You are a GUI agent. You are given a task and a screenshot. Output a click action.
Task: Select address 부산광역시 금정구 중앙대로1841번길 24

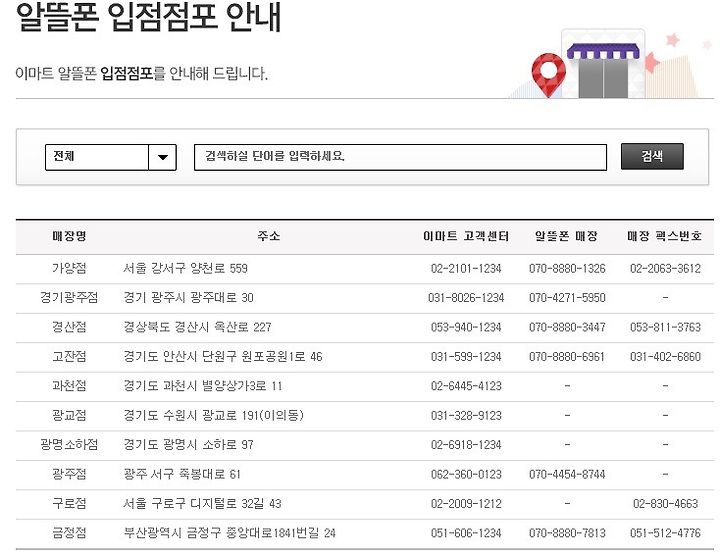[x=229, y=533]
